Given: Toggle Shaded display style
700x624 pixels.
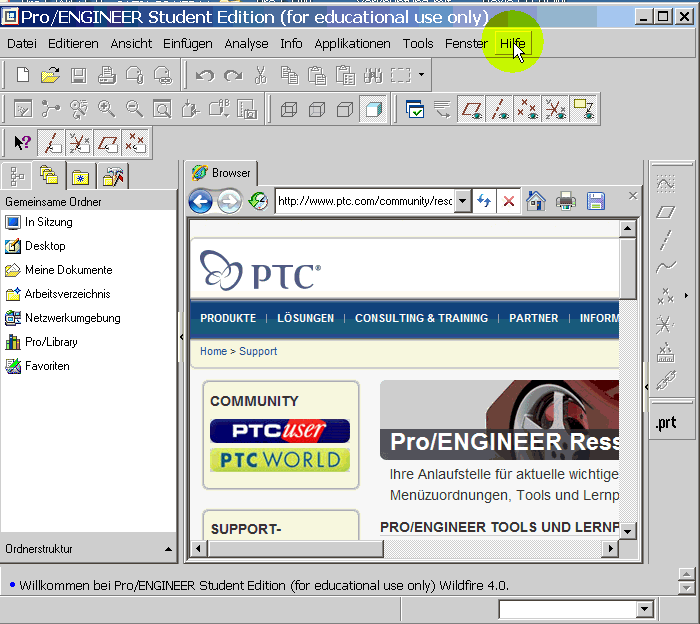Looking at the screenshot, I should (373, 109).
